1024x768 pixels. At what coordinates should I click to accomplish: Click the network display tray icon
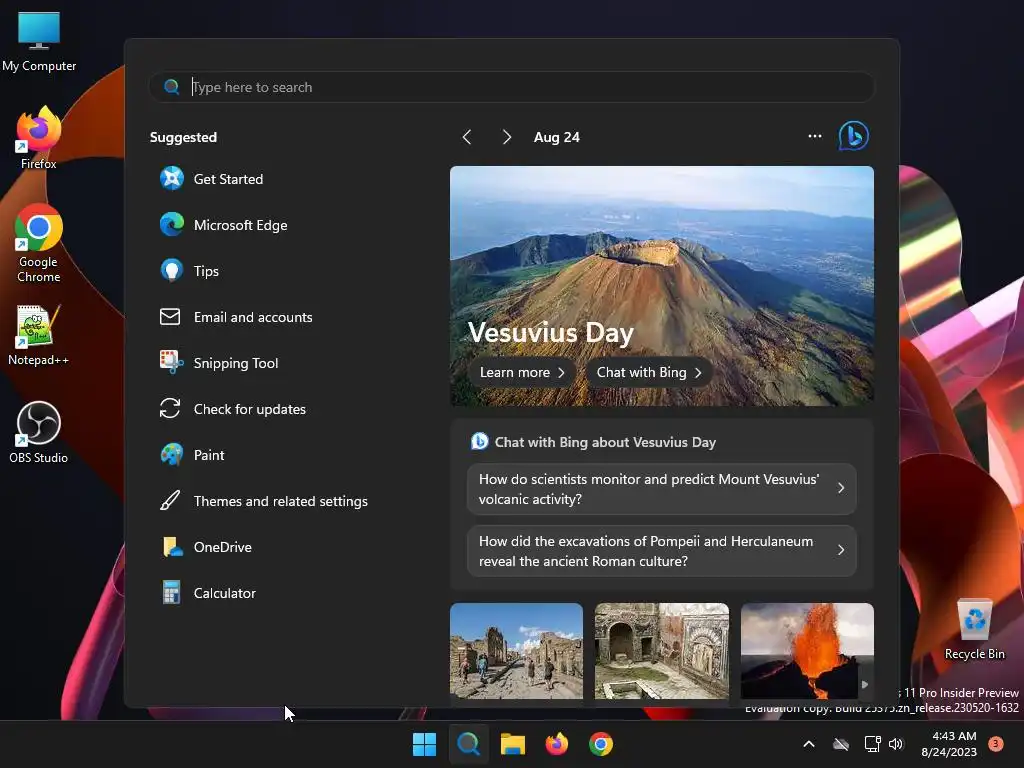872,744
